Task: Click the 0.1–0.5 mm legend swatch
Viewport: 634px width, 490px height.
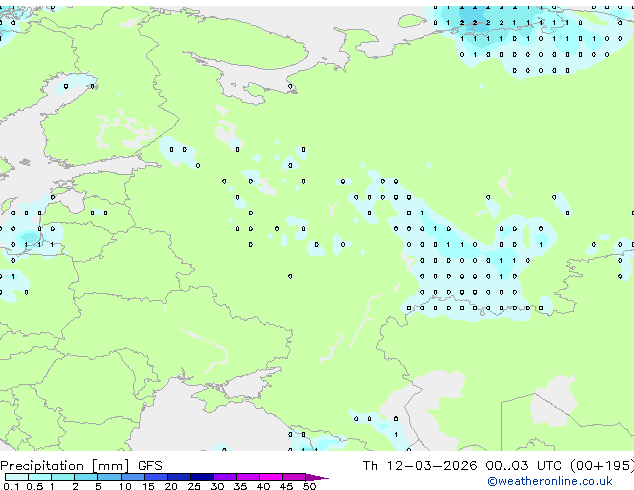Action: coord(17,477)
